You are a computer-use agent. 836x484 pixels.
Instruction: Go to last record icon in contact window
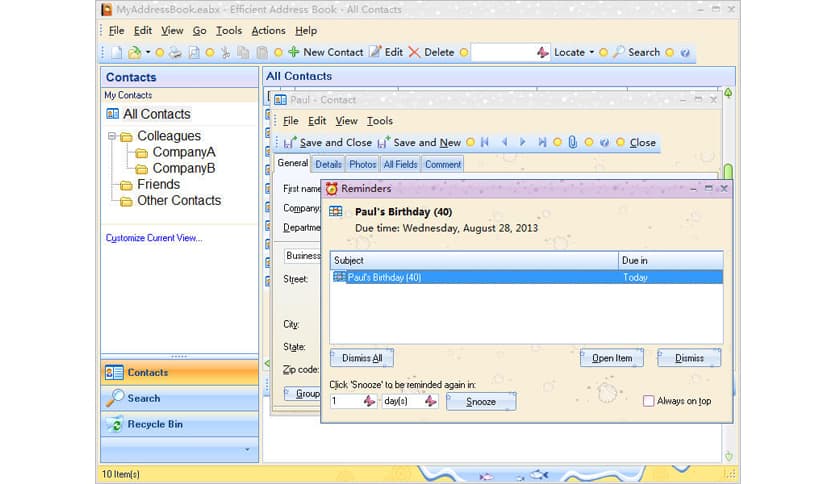pos(542,142)
